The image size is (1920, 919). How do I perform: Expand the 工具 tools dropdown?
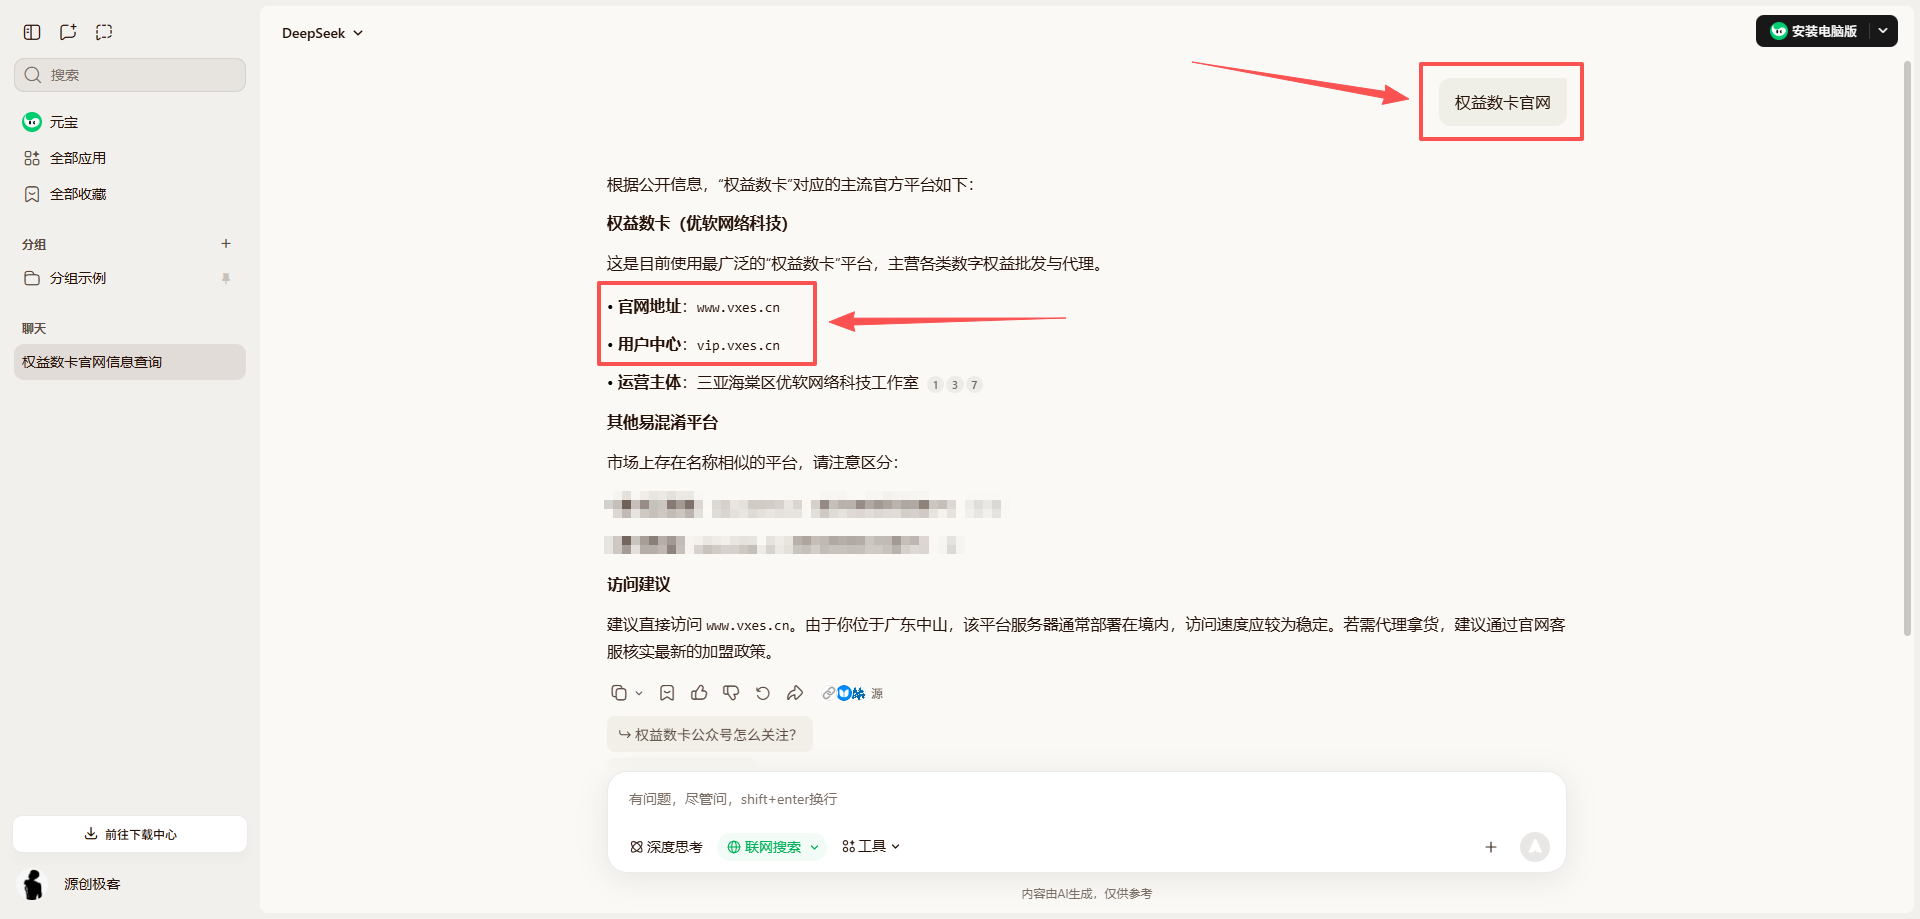[869, 846]
